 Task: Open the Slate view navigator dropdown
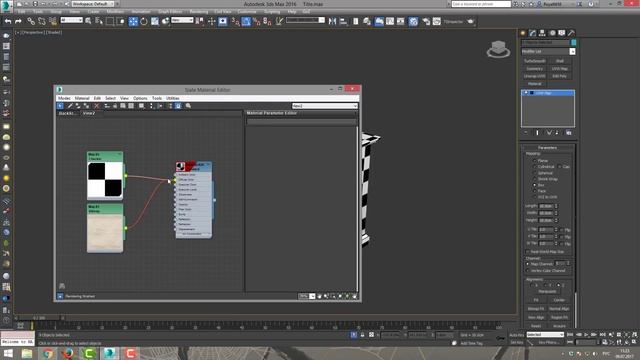pos(324,106)
